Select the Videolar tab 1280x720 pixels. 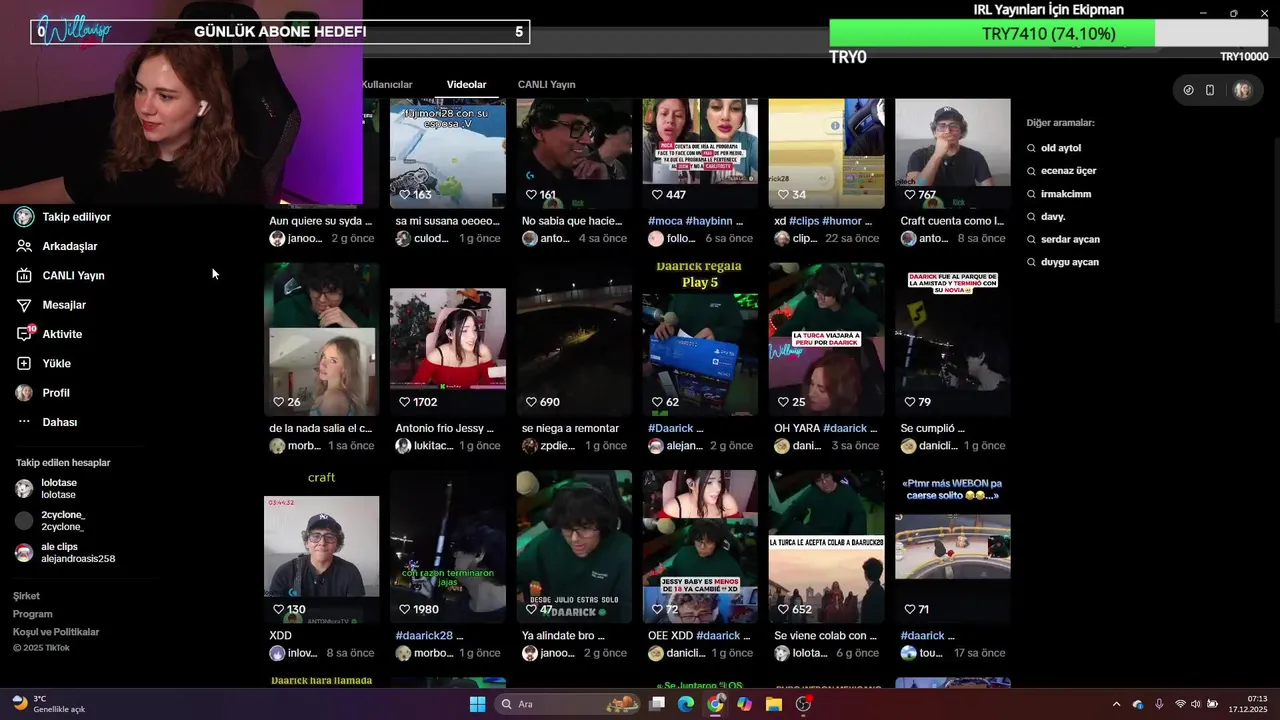tap(466, 85)
